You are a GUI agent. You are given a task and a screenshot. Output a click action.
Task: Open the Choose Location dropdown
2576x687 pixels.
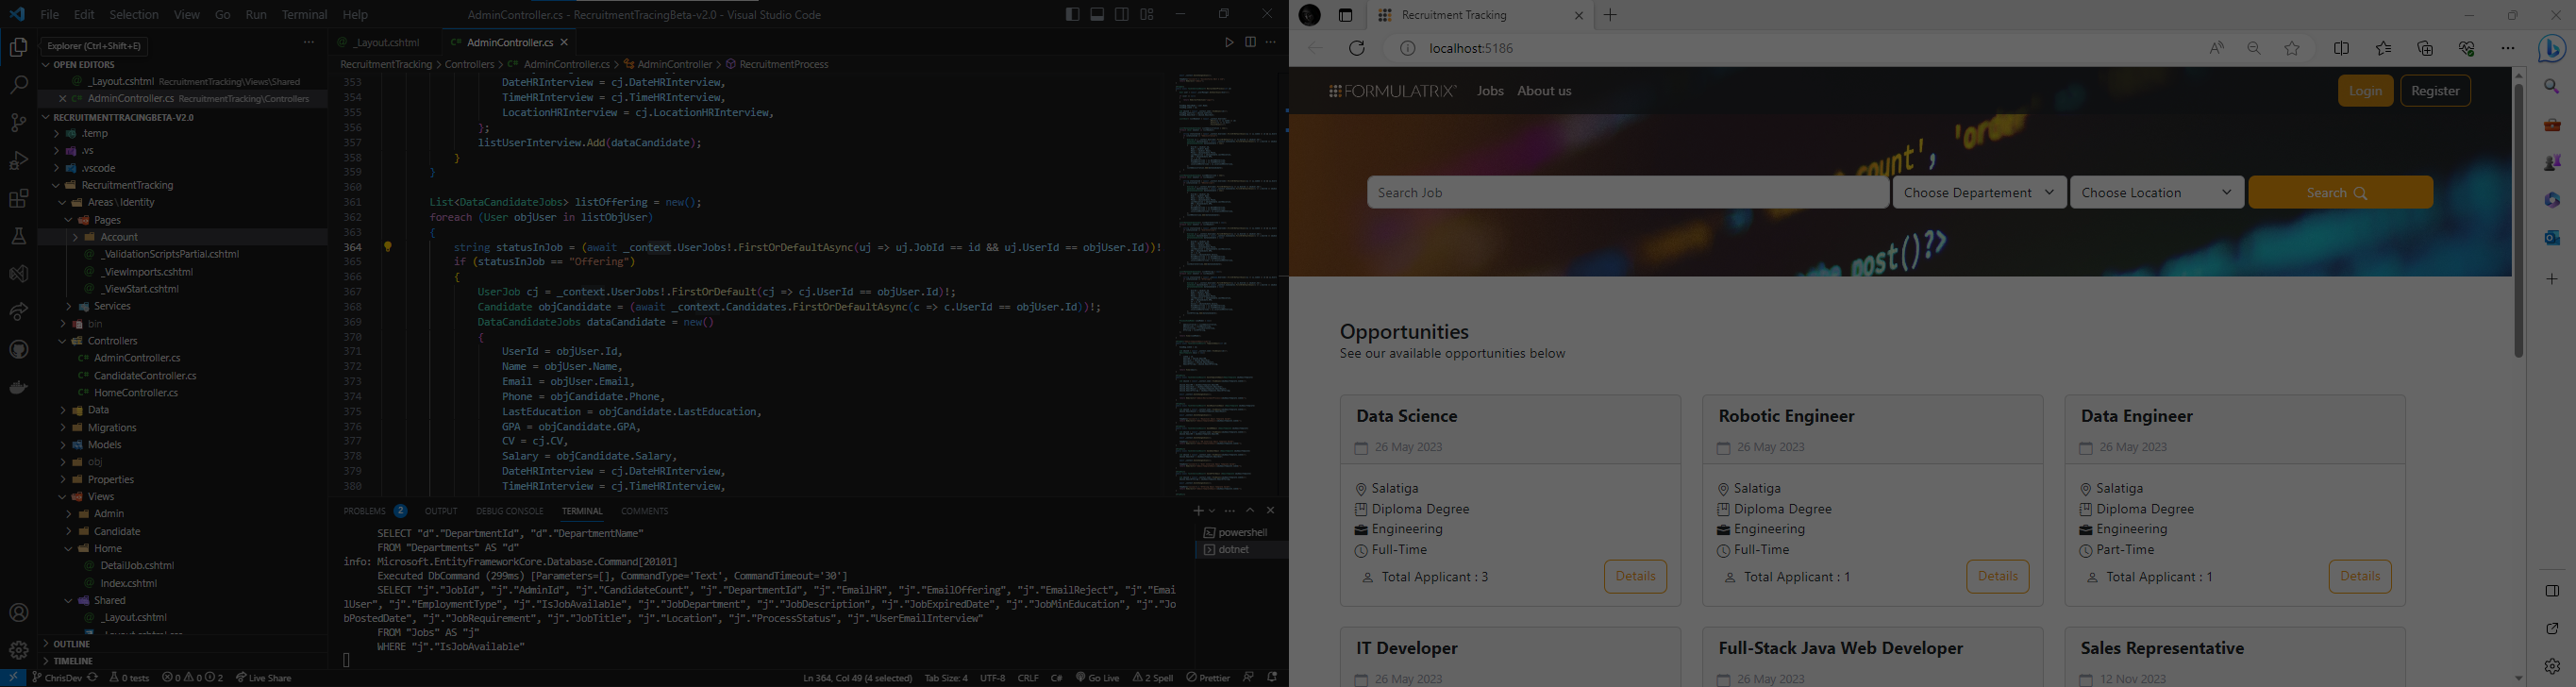(x=2156, y=193)
